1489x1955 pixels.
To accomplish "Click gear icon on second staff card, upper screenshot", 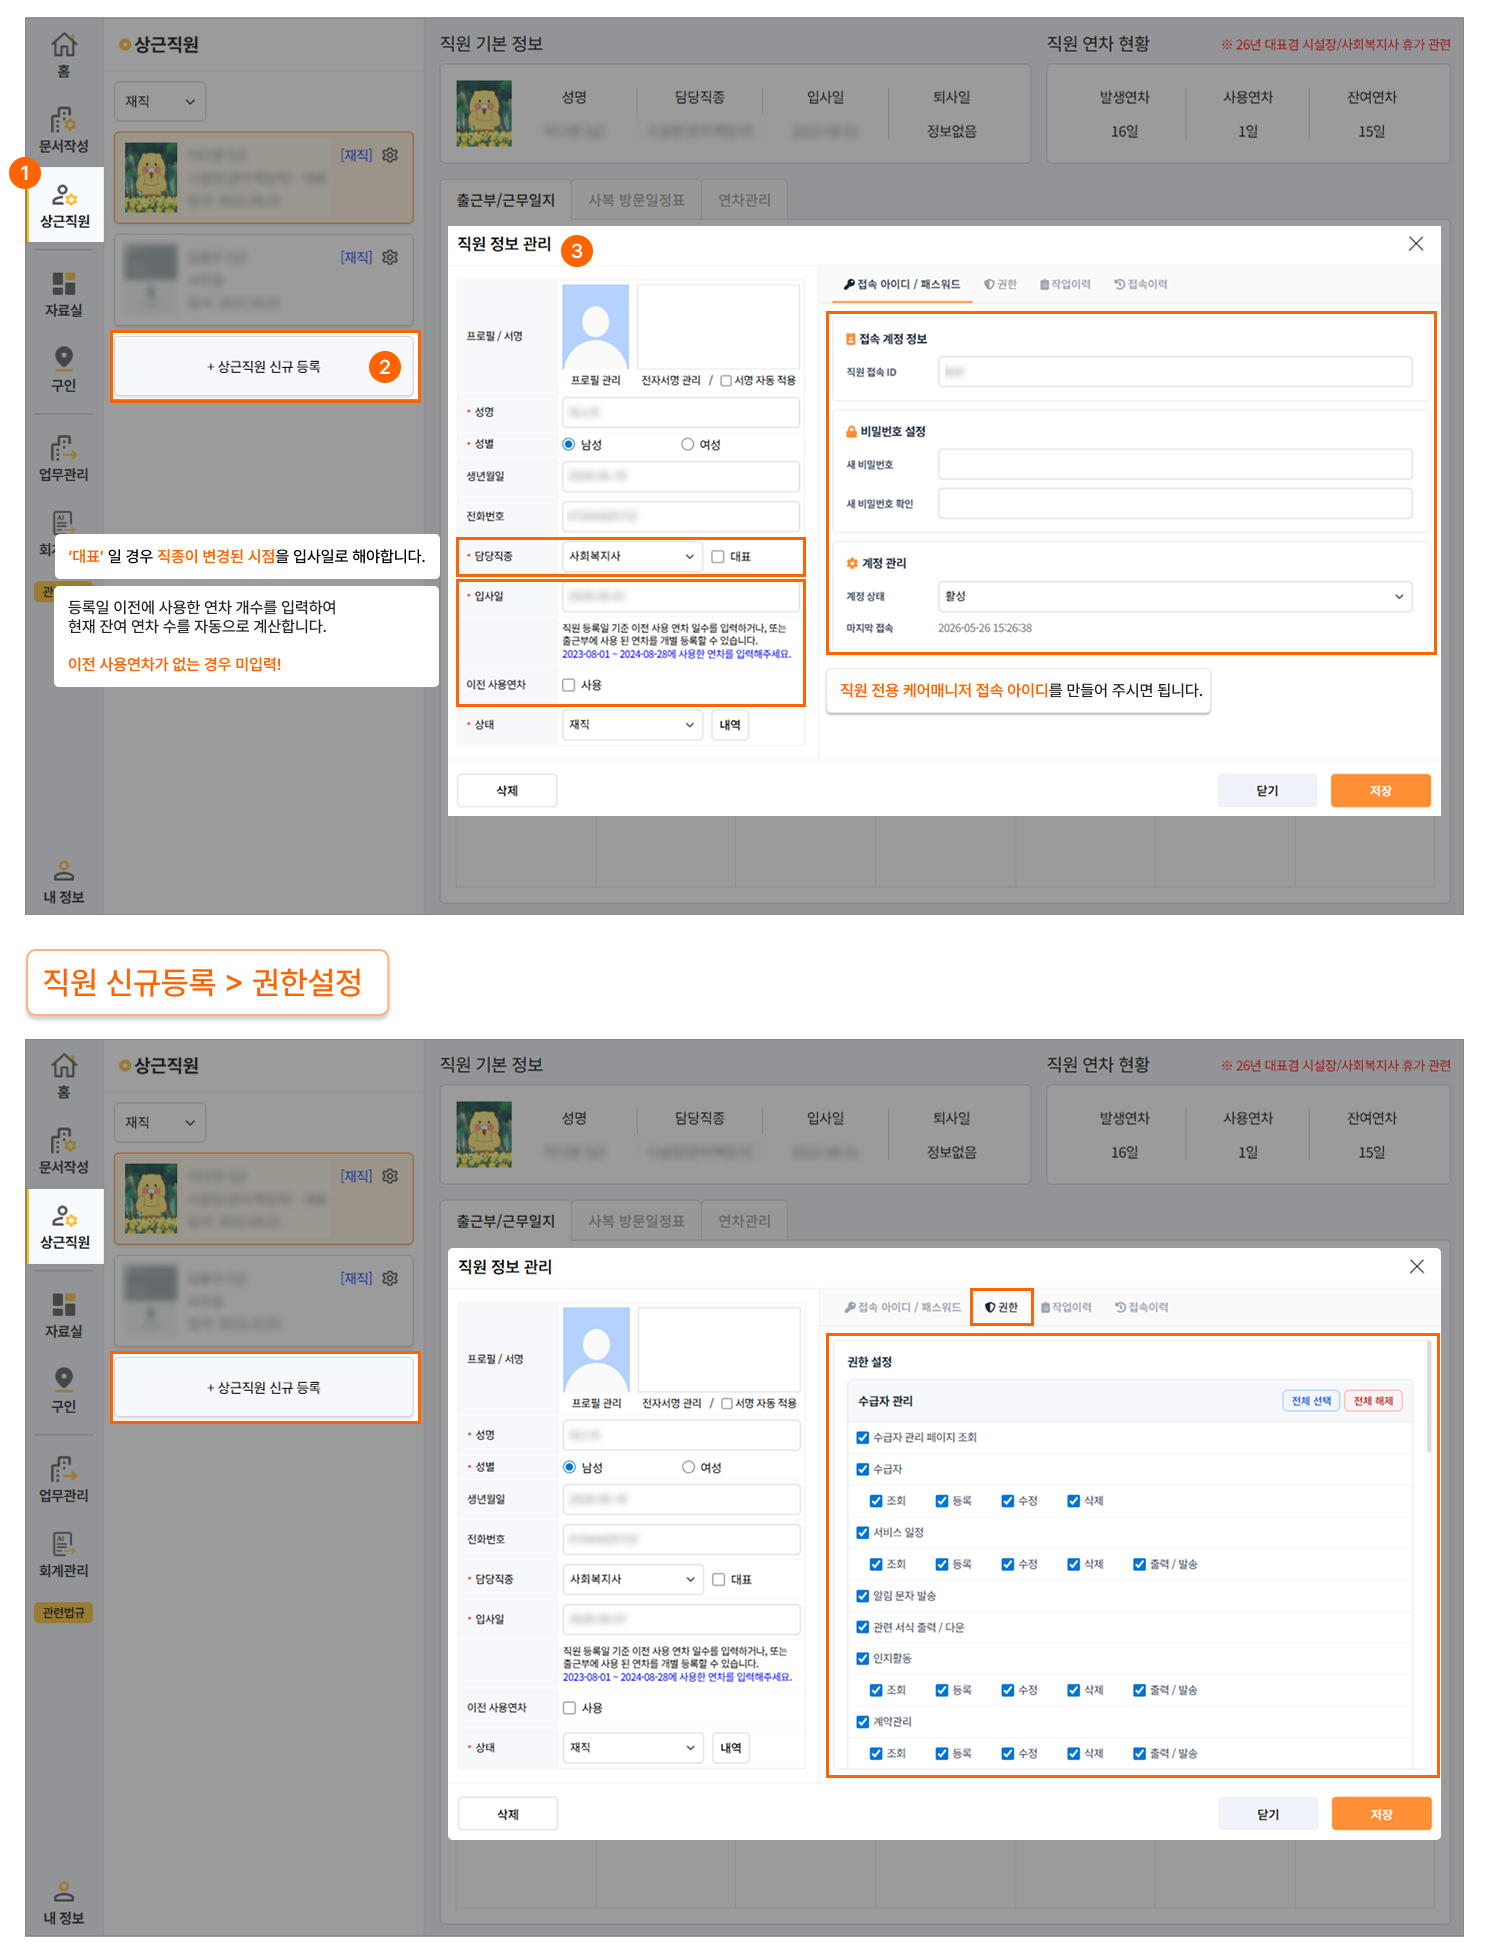I will click(390, 257).
